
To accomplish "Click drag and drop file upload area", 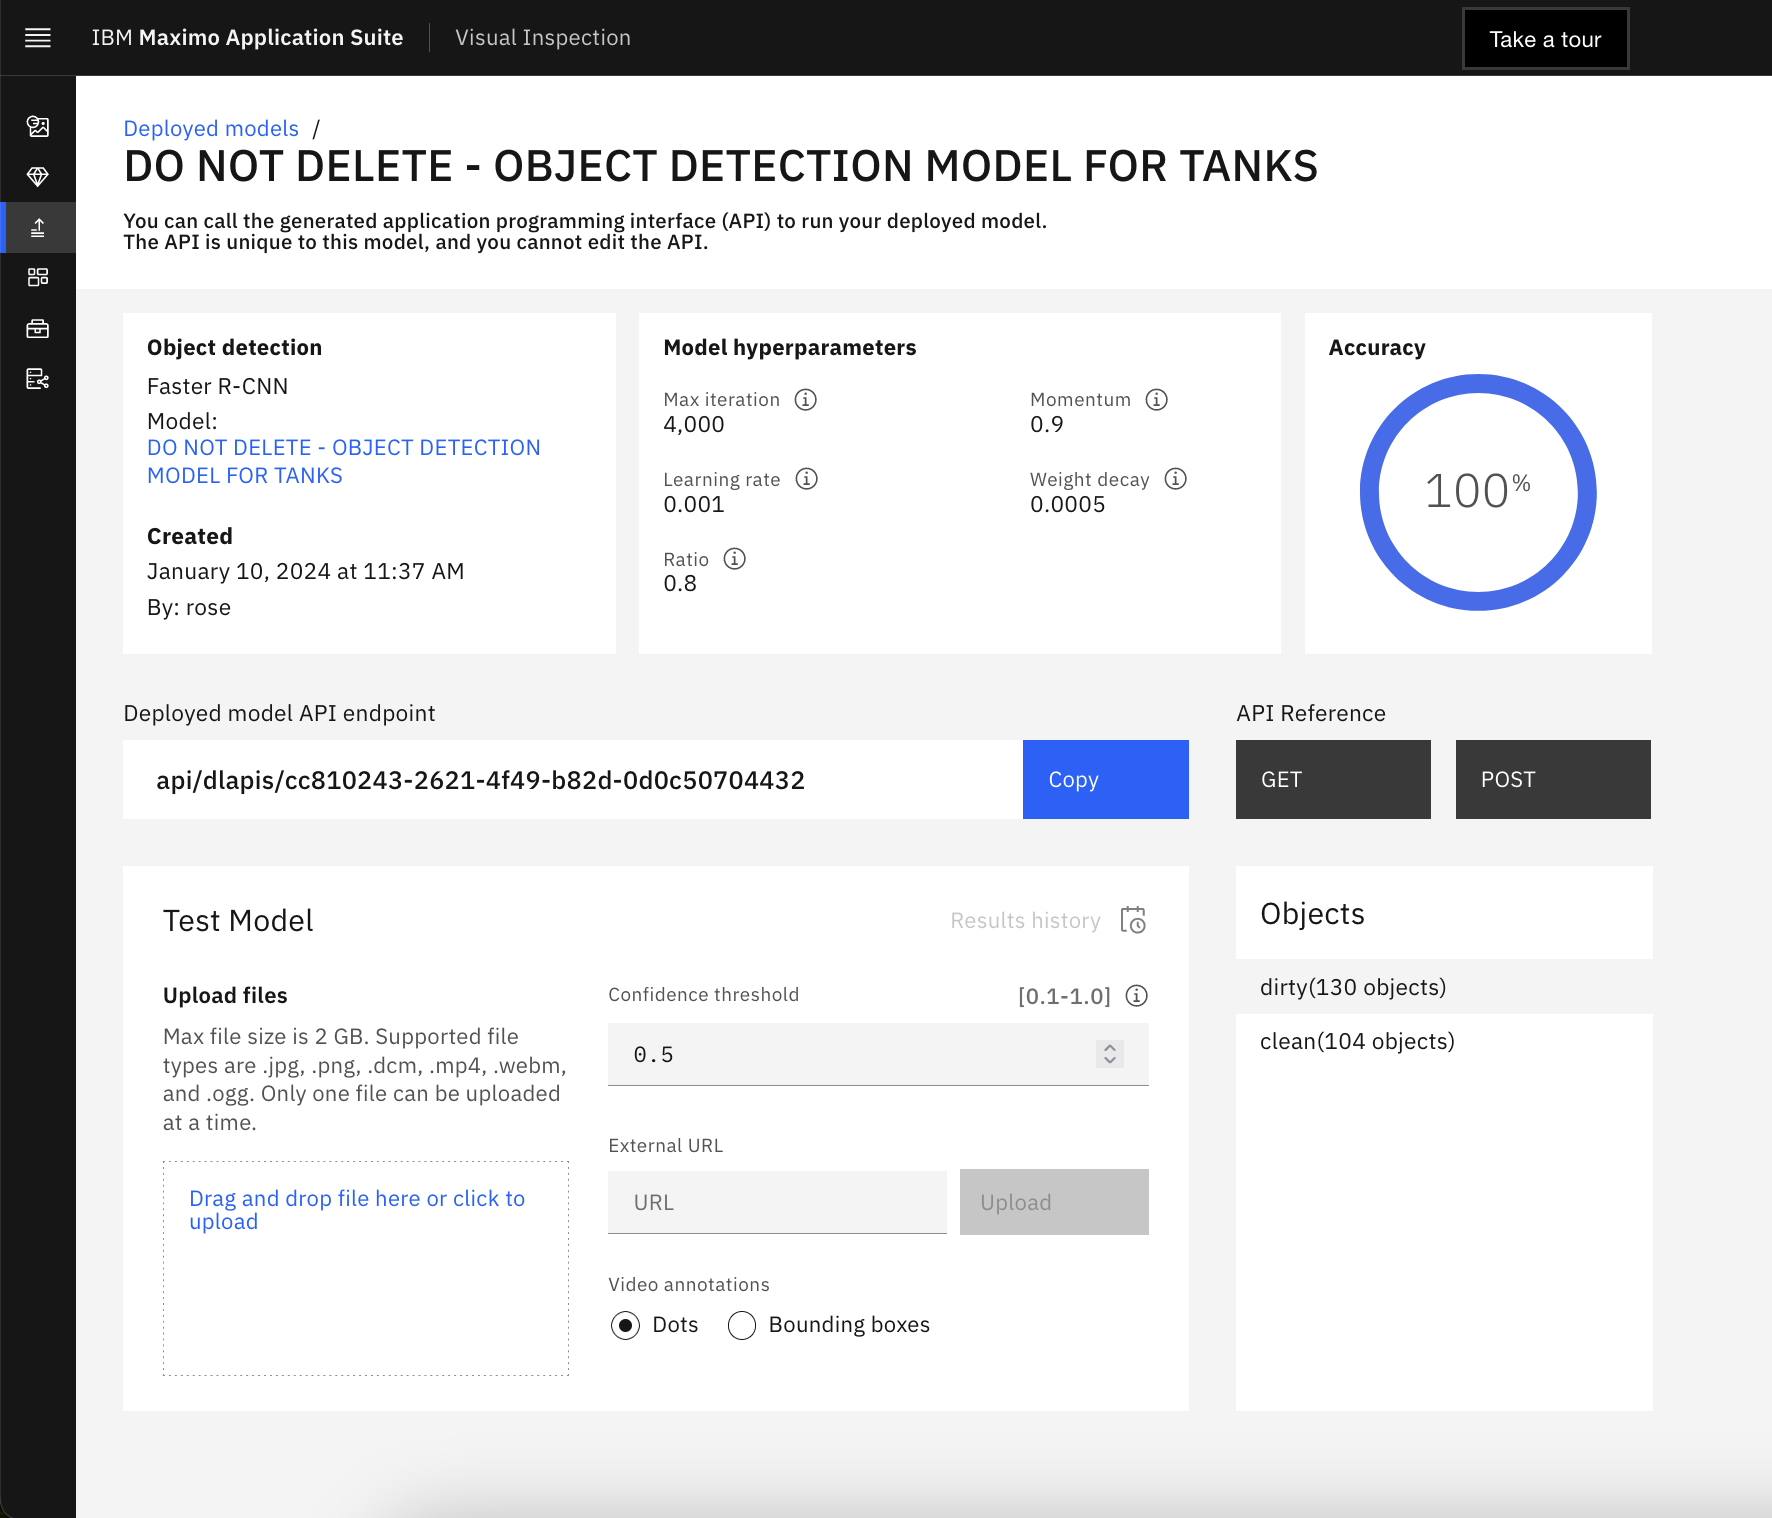I will (366, 1268).
